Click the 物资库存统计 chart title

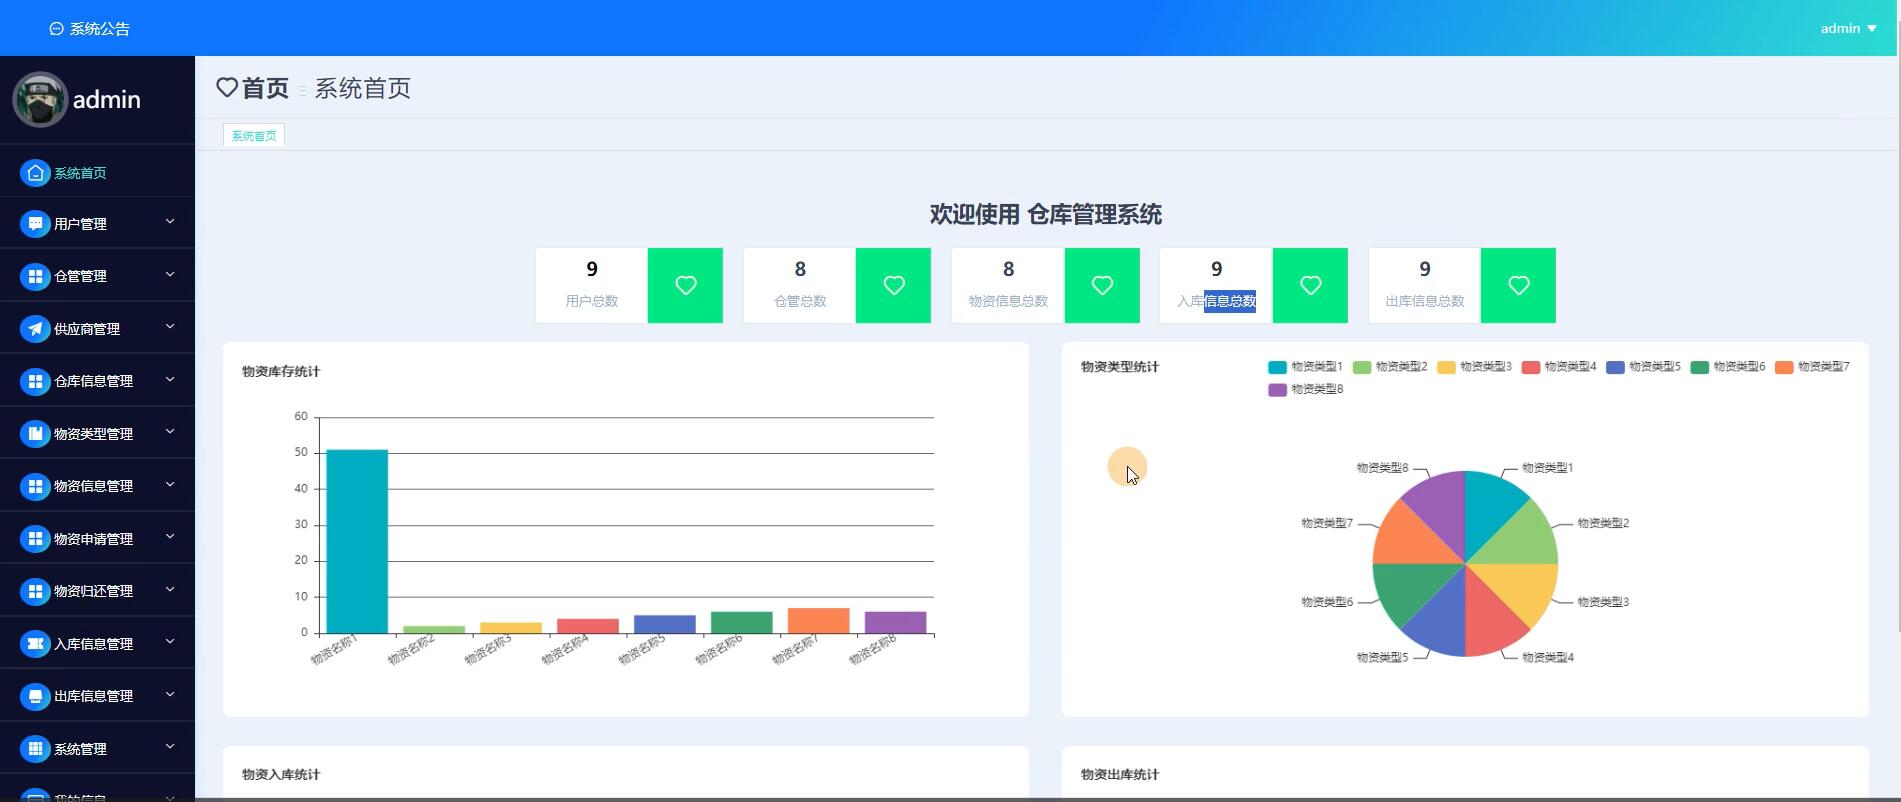coord(281,371)
